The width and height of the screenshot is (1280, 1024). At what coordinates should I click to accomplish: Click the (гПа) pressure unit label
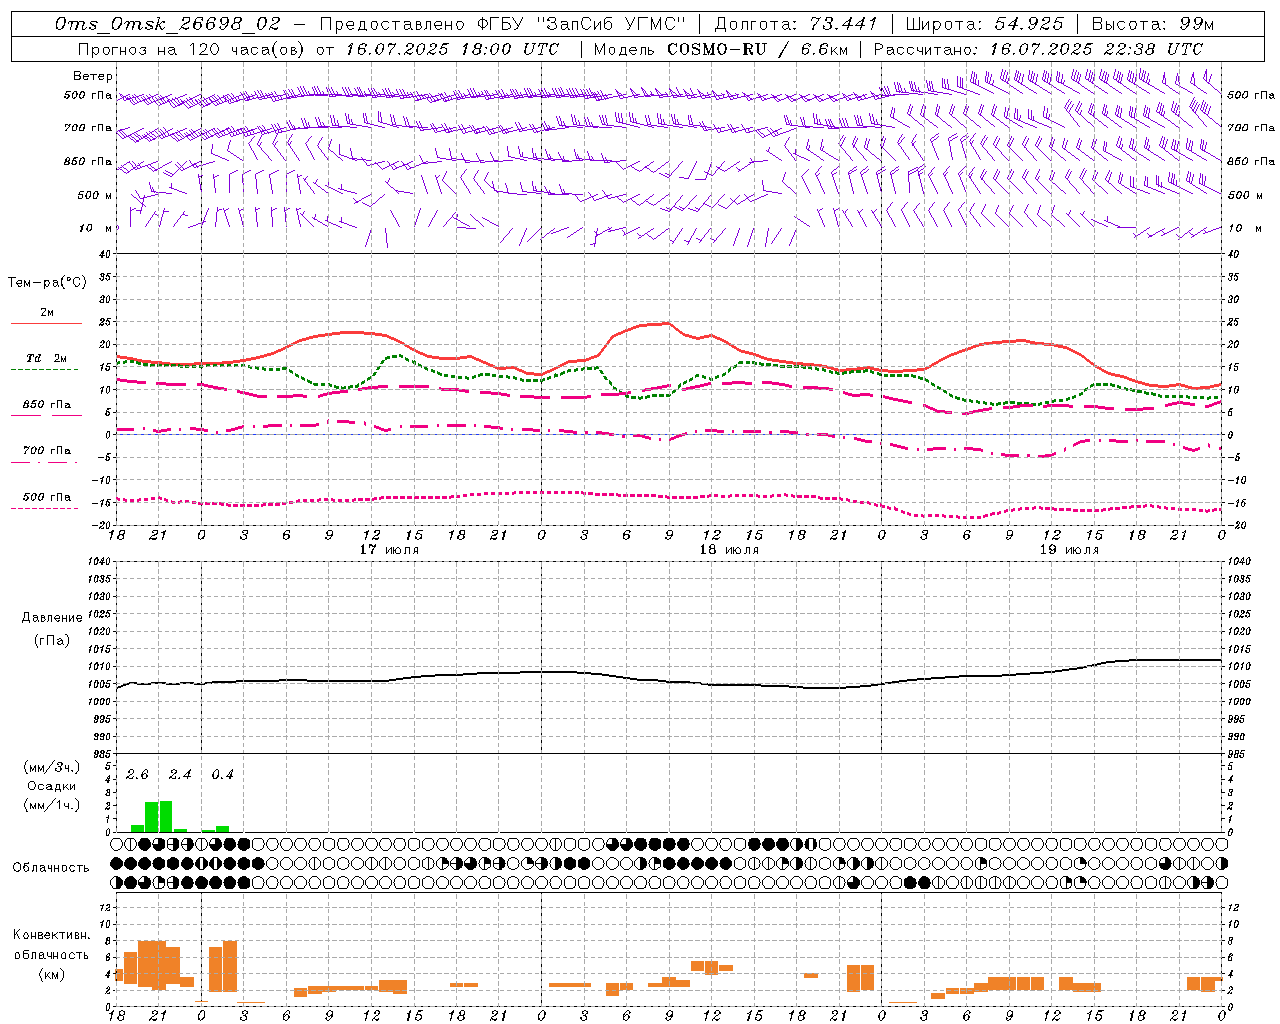[52, 641]
